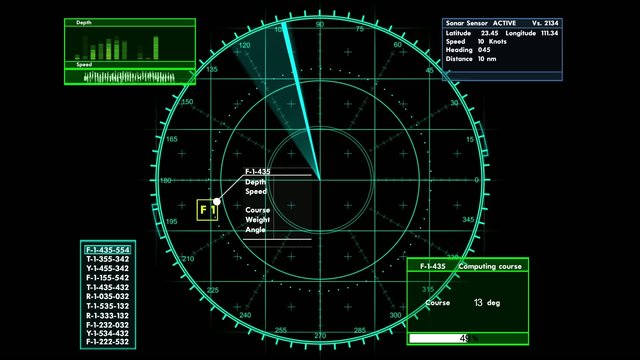This screenshot has height=360, width=640.
Task: Click the white target dot beside F1
Action: coord(217,201)
